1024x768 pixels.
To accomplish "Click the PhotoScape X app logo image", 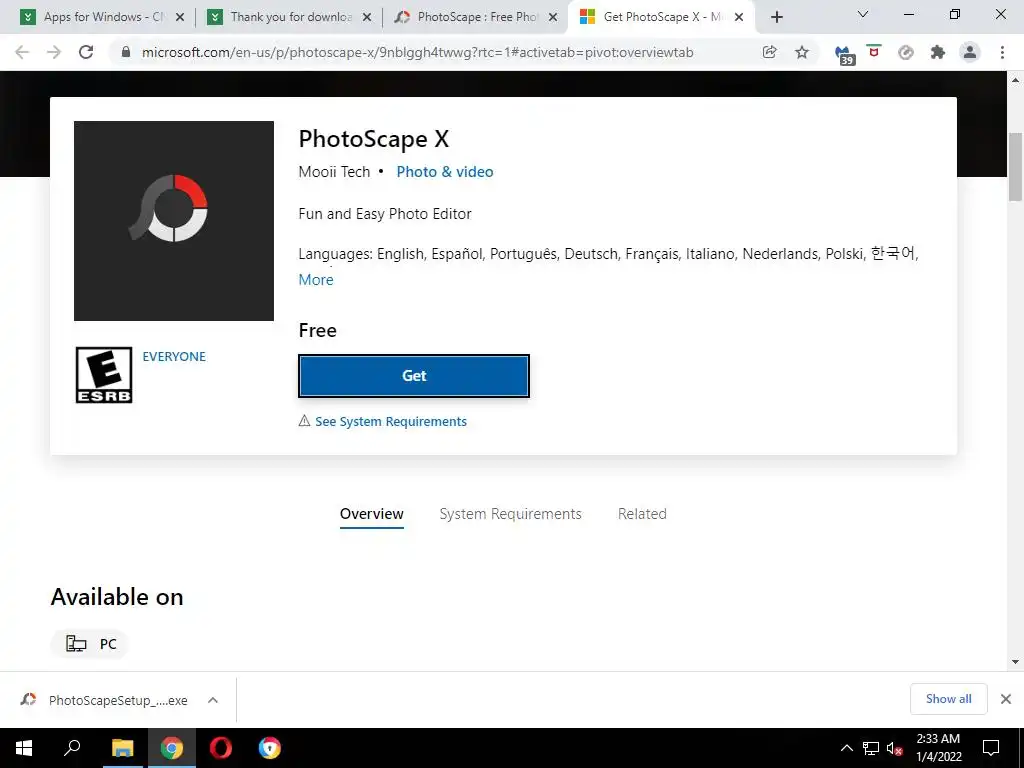I will (x=174, y=221).
